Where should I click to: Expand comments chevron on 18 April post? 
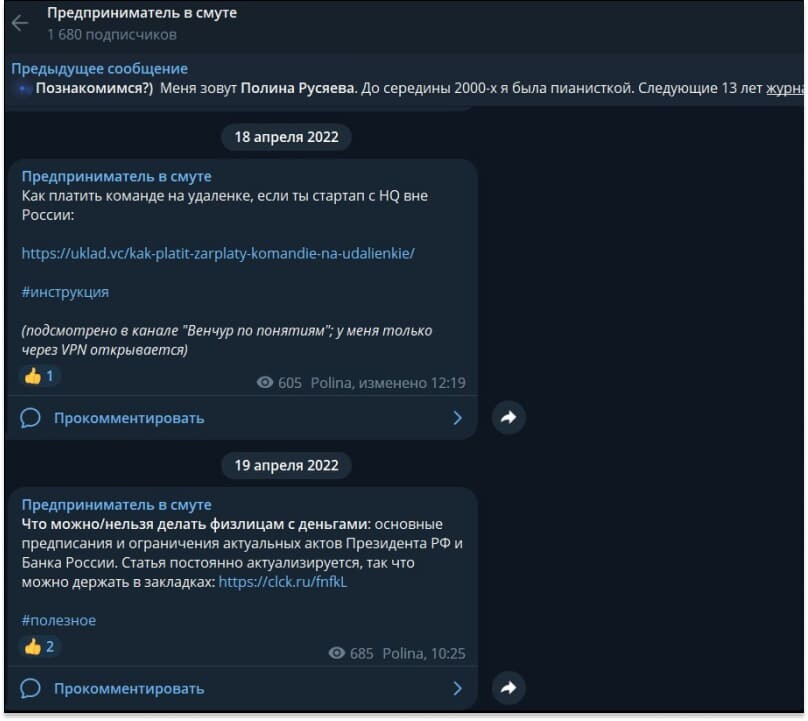coord(458,418)
